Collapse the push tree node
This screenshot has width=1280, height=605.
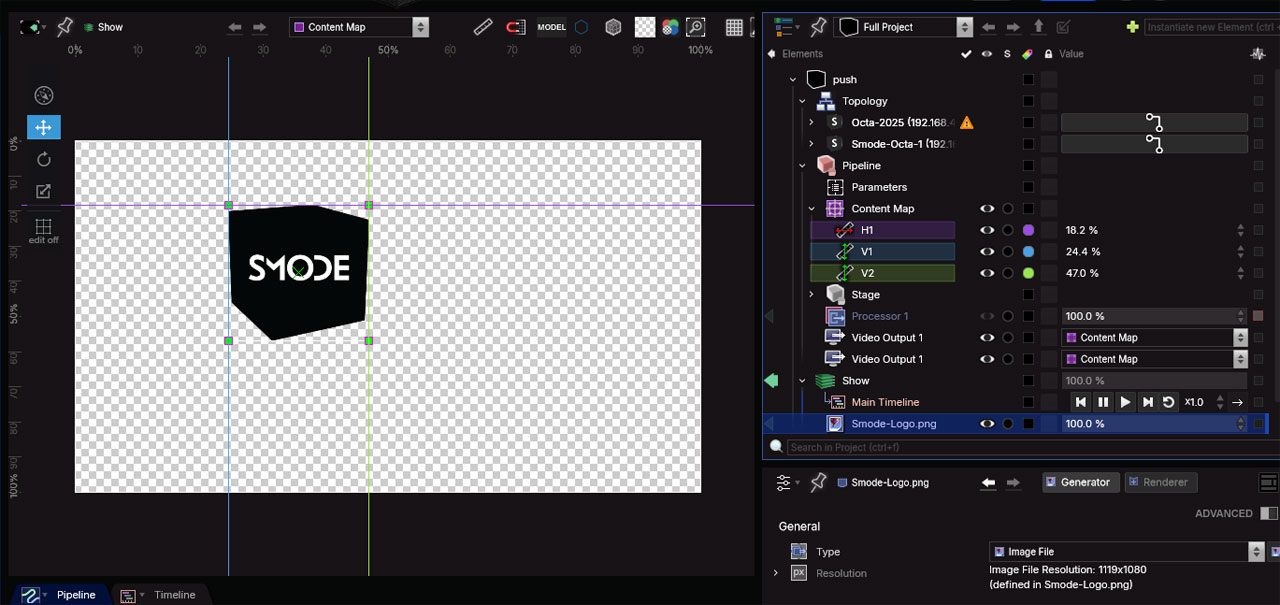[793, 80]
